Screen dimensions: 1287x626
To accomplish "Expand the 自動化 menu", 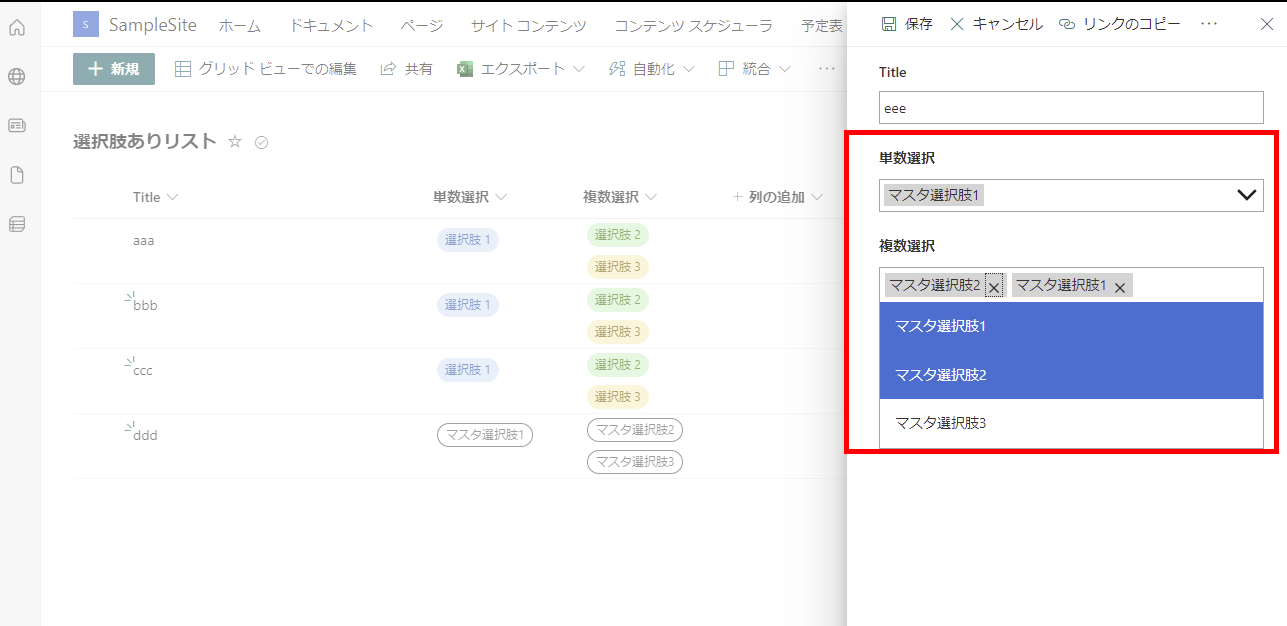I will tap(651, 69).
